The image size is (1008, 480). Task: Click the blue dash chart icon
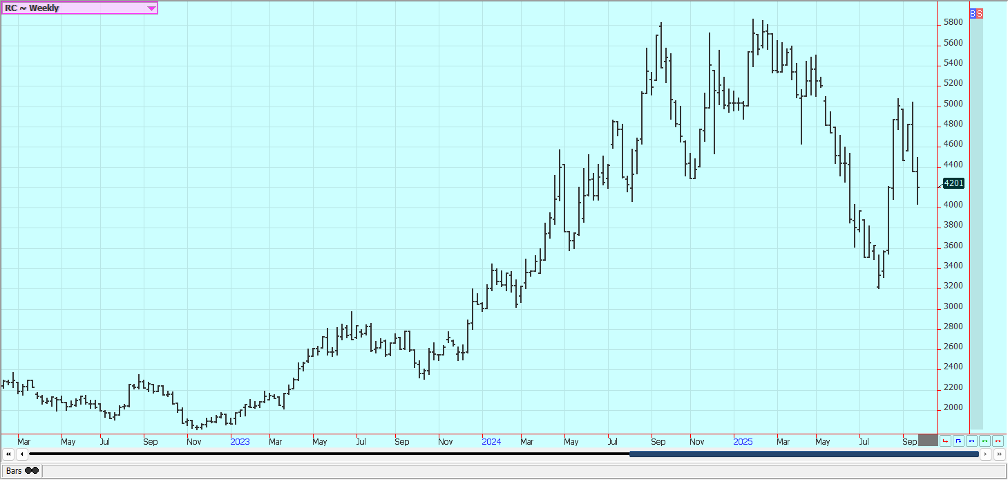click(x=972, y=440)
